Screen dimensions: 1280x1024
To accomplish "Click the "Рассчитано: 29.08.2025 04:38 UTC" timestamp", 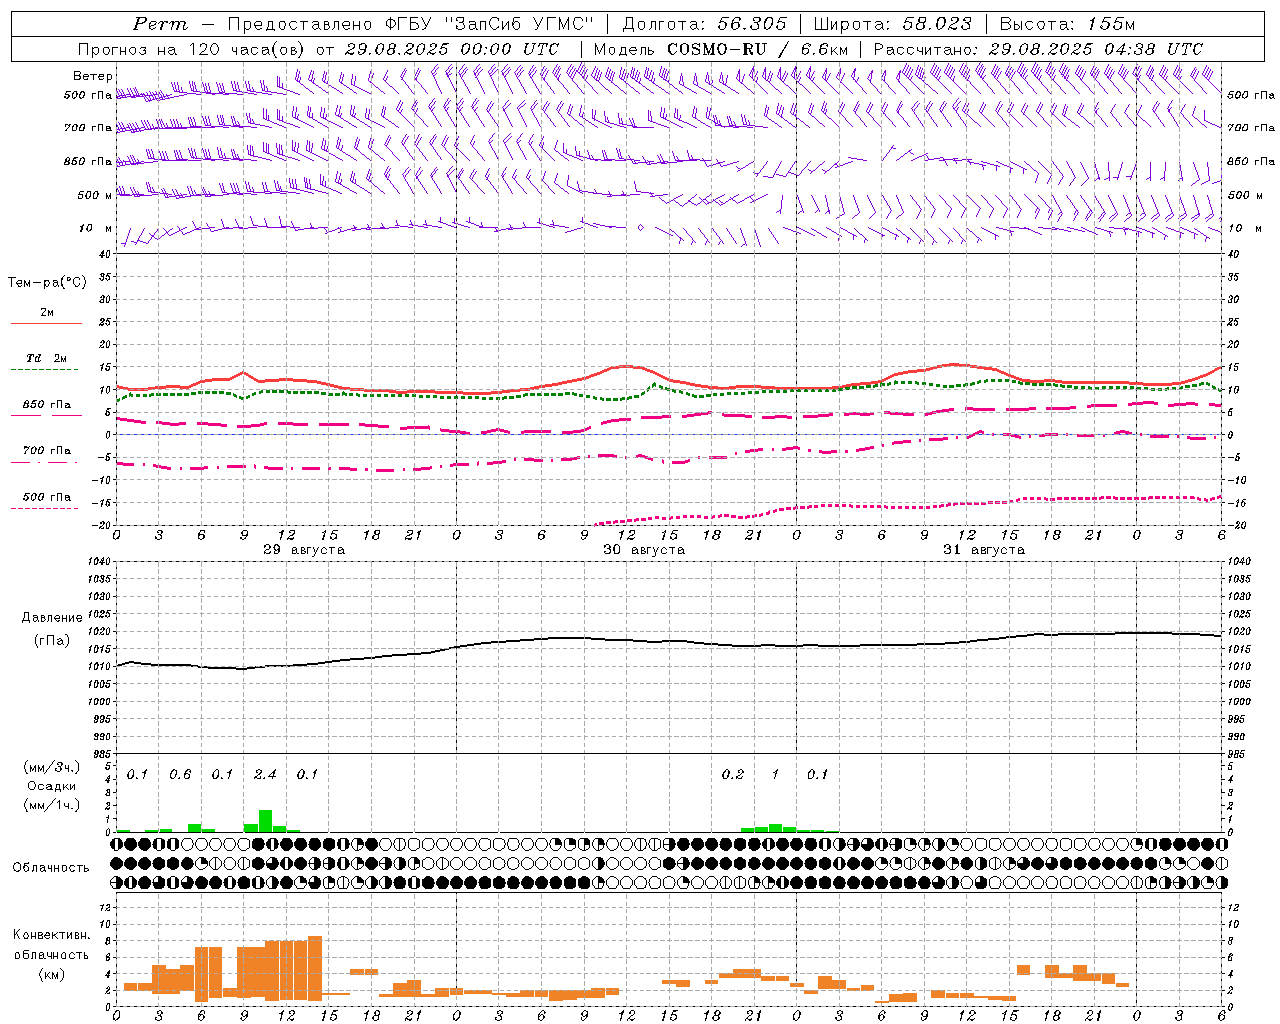I will (1038, 49).
